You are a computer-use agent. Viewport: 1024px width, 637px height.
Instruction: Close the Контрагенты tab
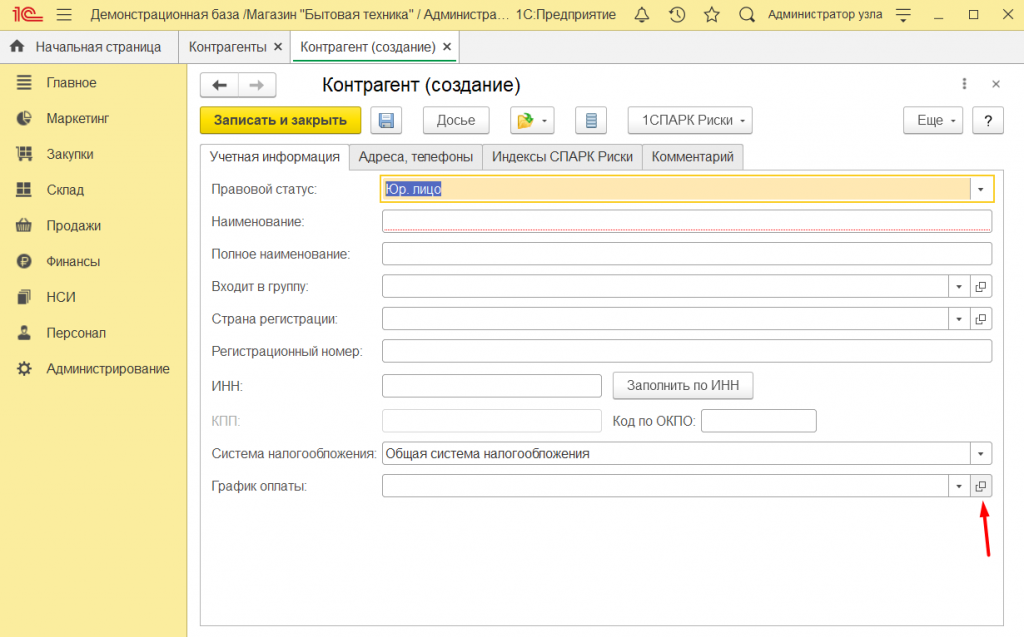tap(278, 47)
